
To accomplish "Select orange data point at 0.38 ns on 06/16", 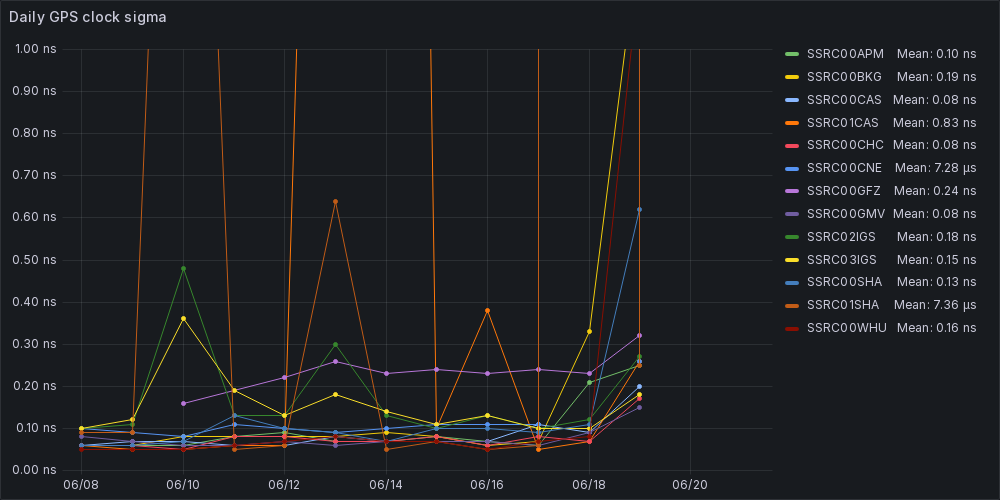I will (487, 310).
